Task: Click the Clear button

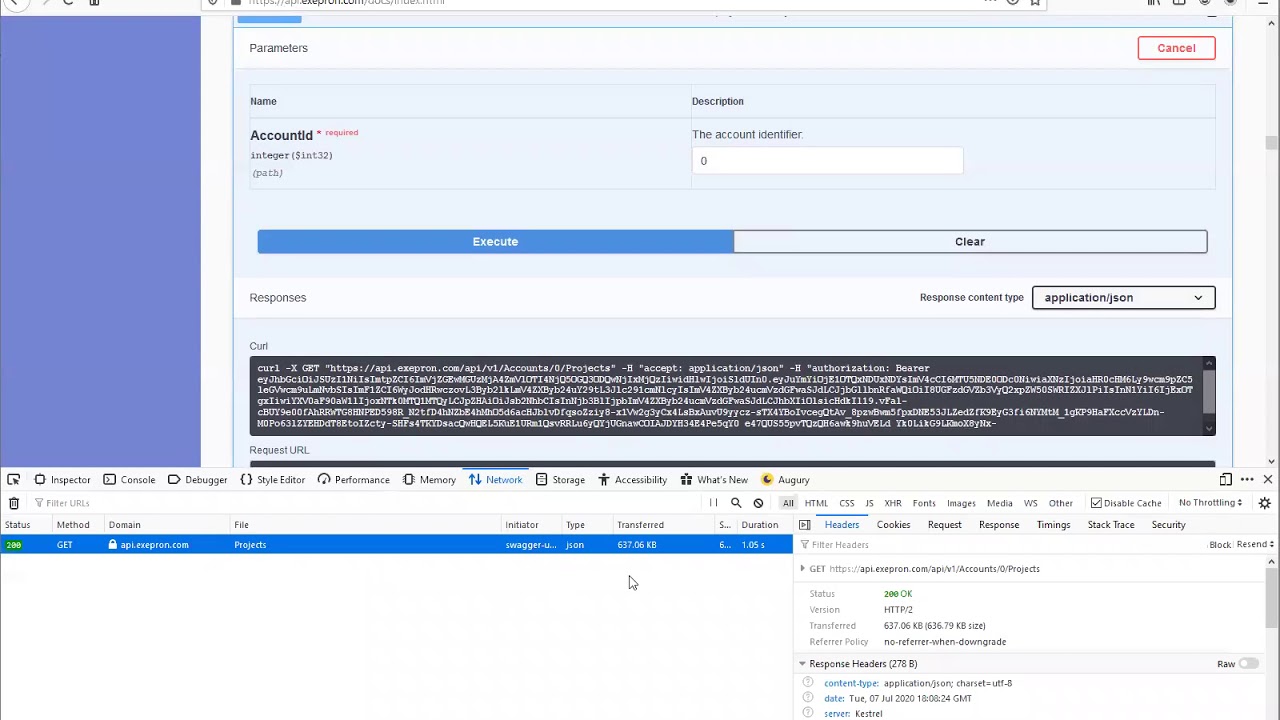Action: click(x=970, y=241)
